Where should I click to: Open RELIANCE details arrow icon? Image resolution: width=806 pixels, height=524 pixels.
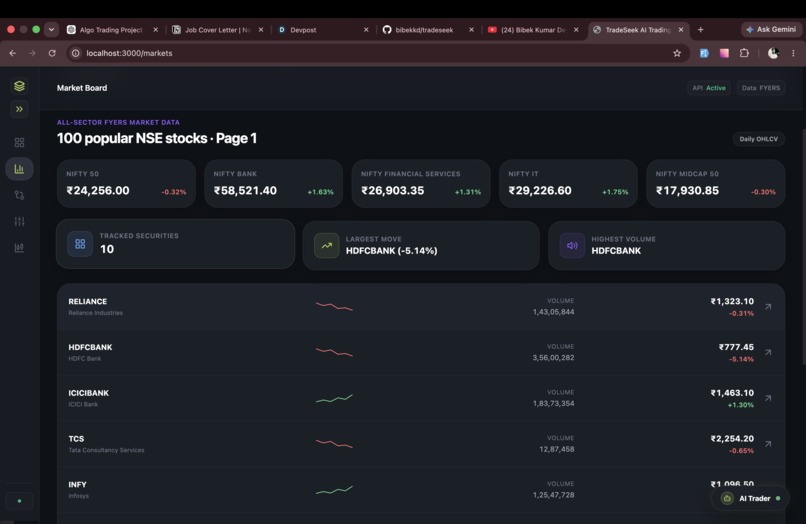pos(768,306)
